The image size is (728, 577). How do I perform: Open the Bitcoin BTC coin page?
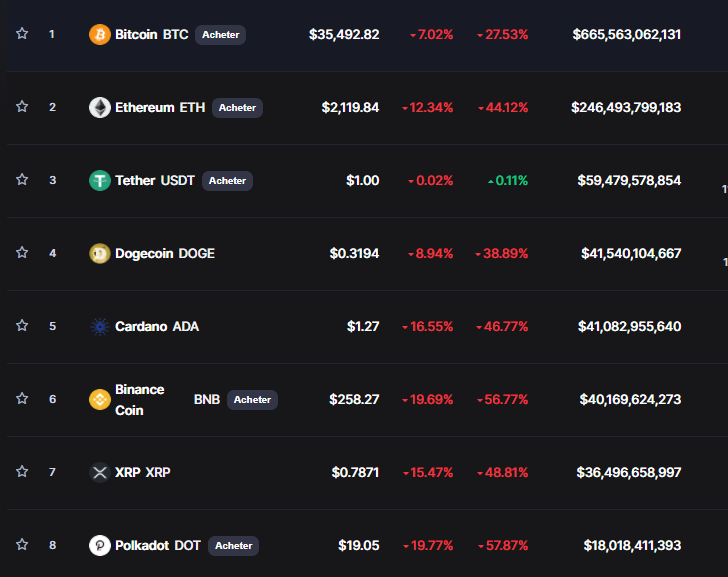pyautogui.click(x=151, y=35)
